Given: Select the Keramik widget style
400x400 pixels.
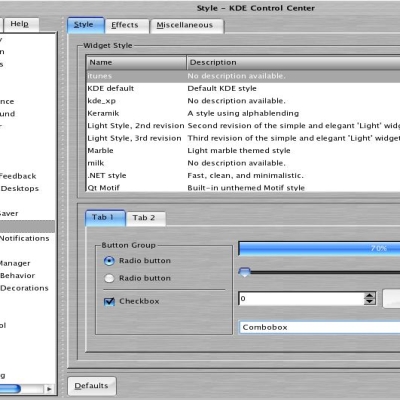Looking at the screenshot, I should (243, 113).
